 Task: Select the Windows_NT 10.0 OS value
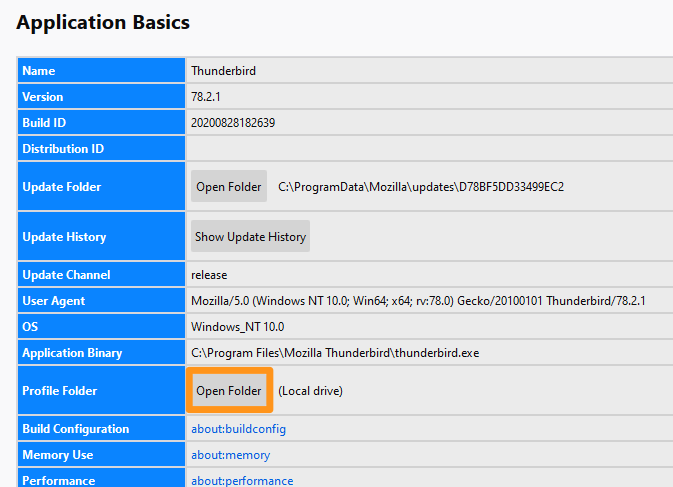pyautogui.click(x=237, y=327)
